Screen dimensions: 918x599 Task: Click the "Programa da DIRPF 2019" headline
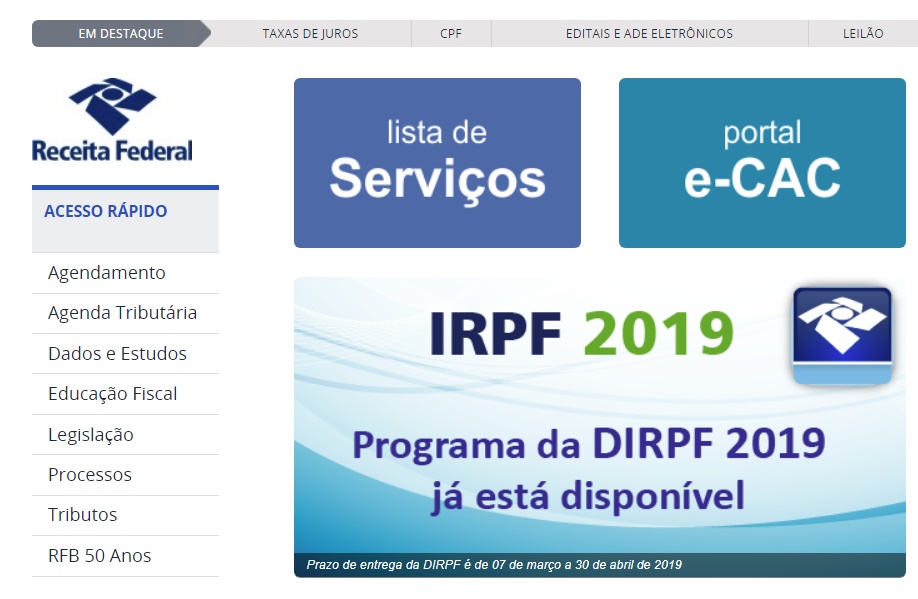pos(589,444)
